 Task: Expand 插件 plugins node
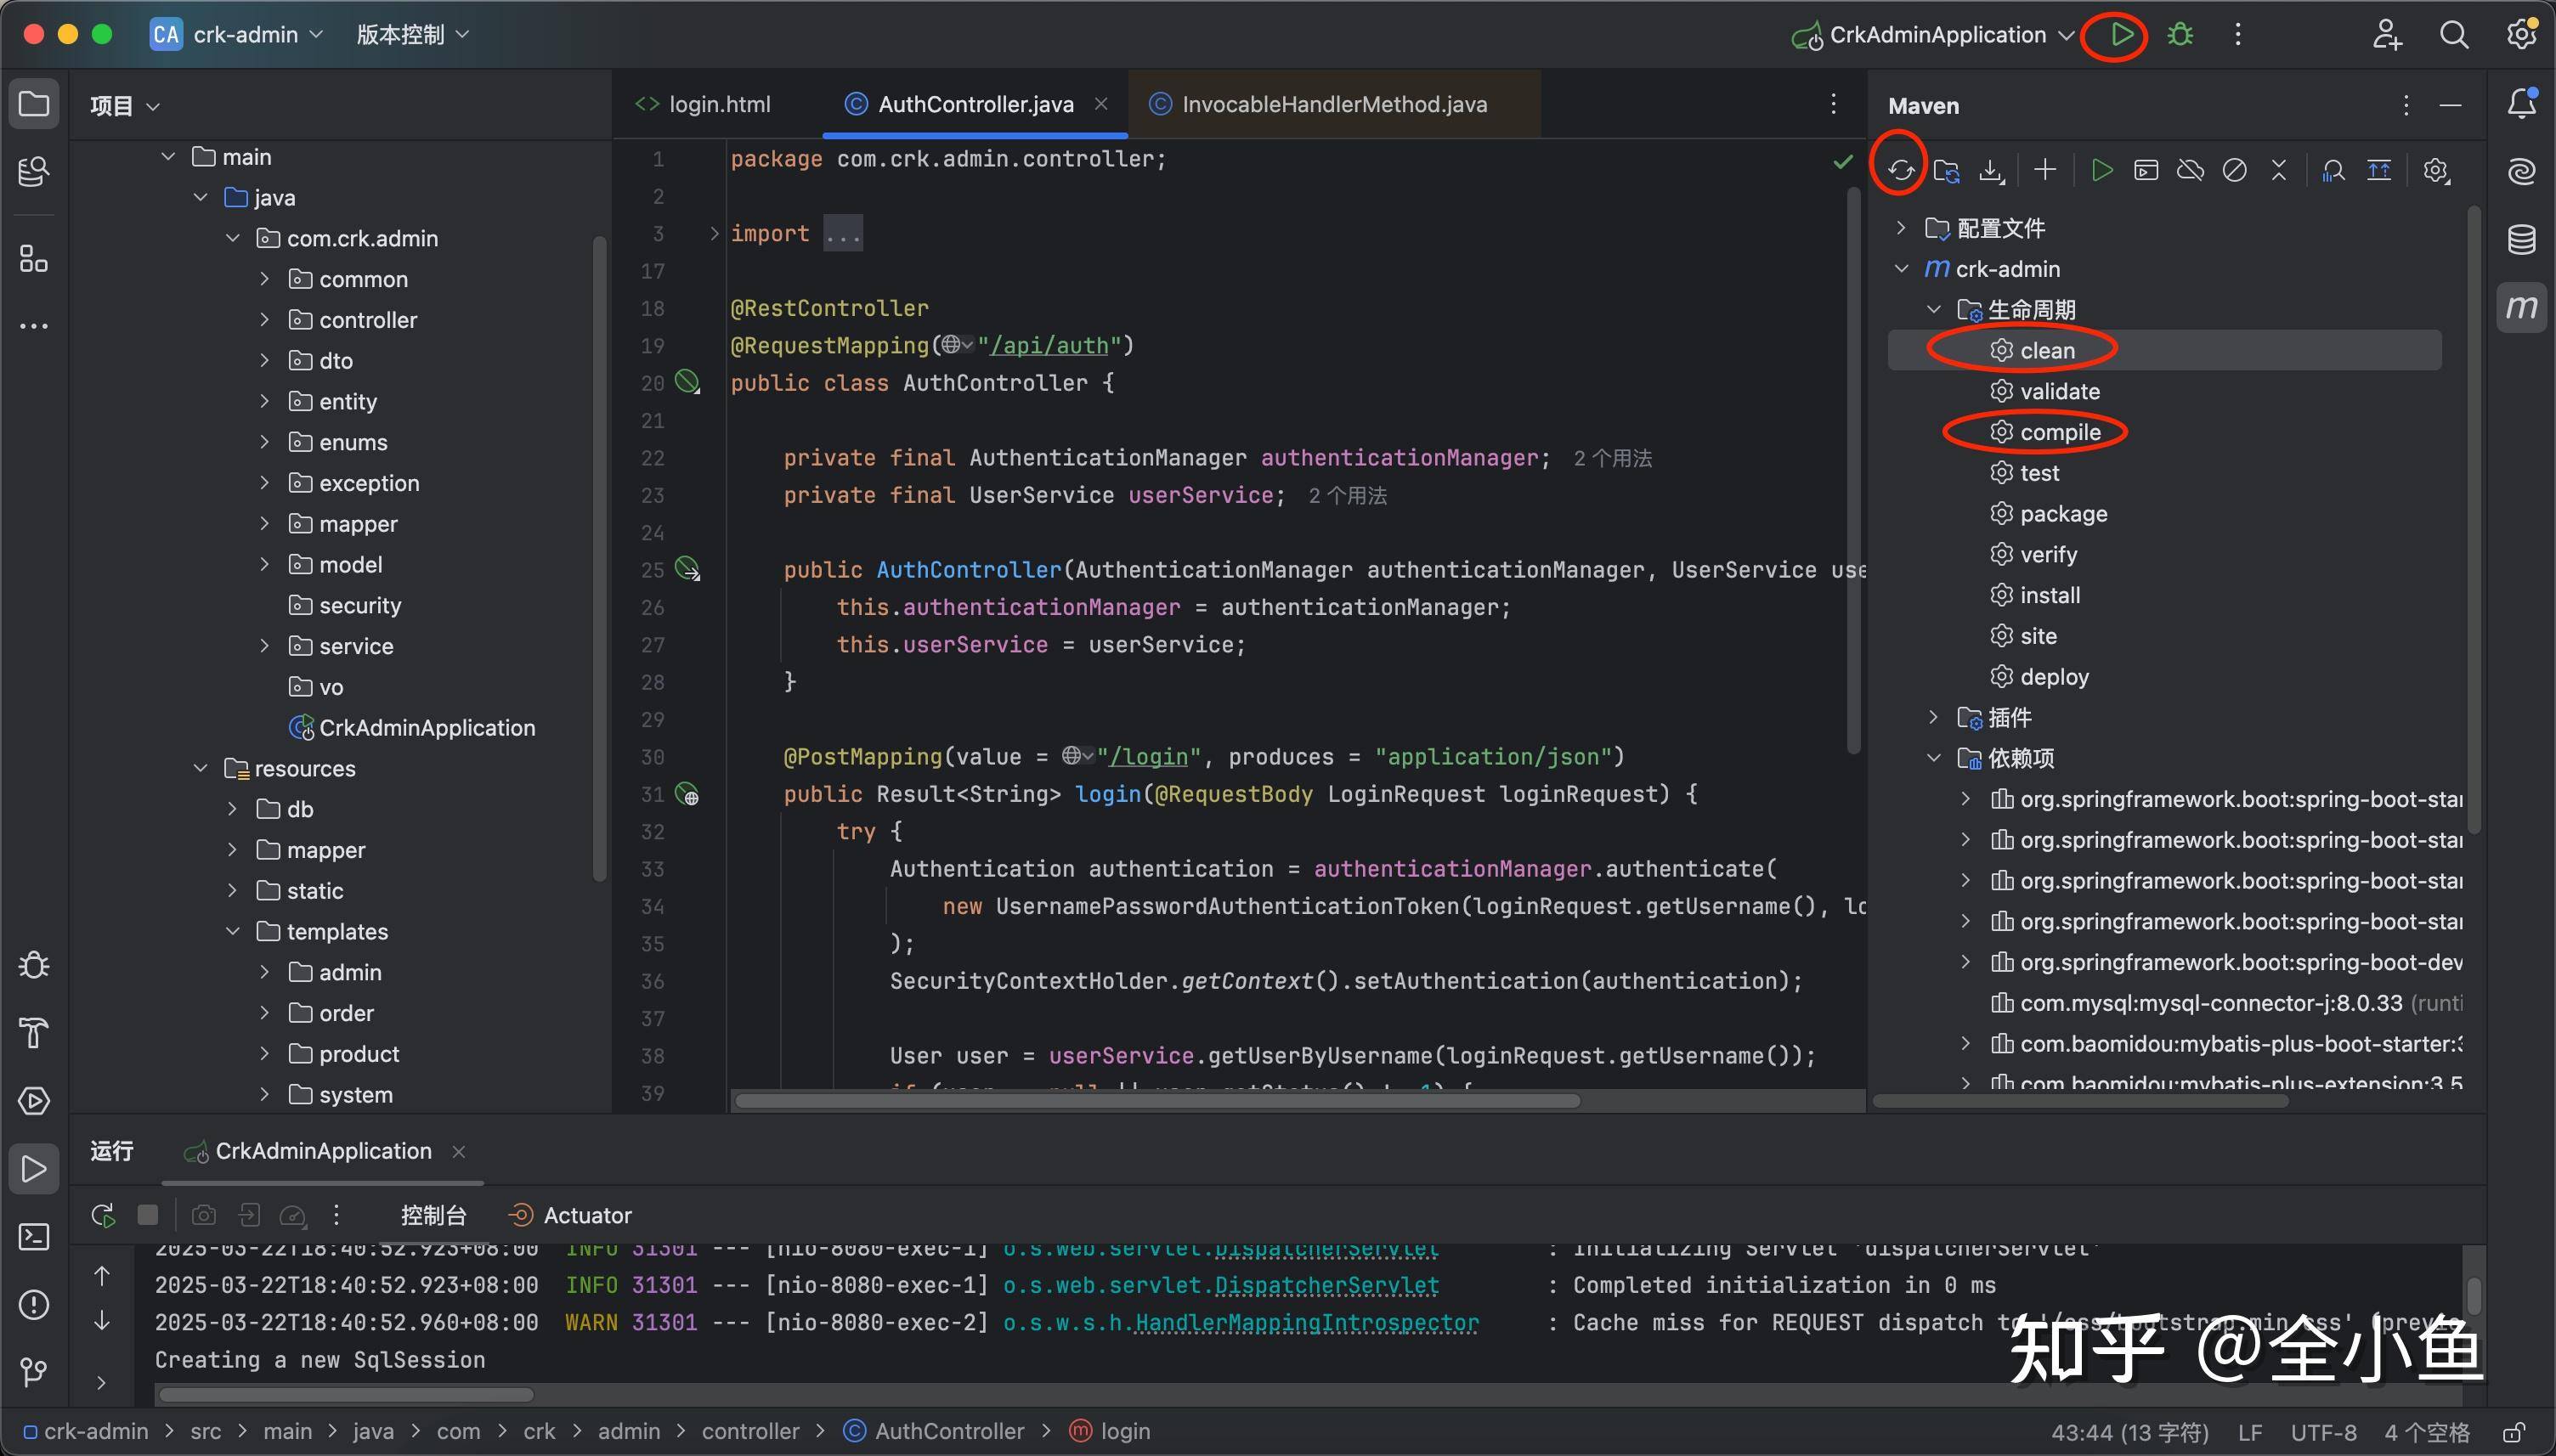1933,717
